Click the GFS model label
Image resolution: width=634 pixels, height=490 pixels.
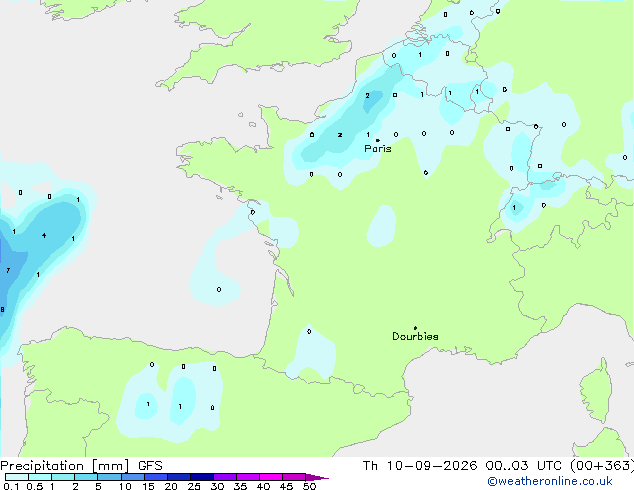click(x=150, y=466)
